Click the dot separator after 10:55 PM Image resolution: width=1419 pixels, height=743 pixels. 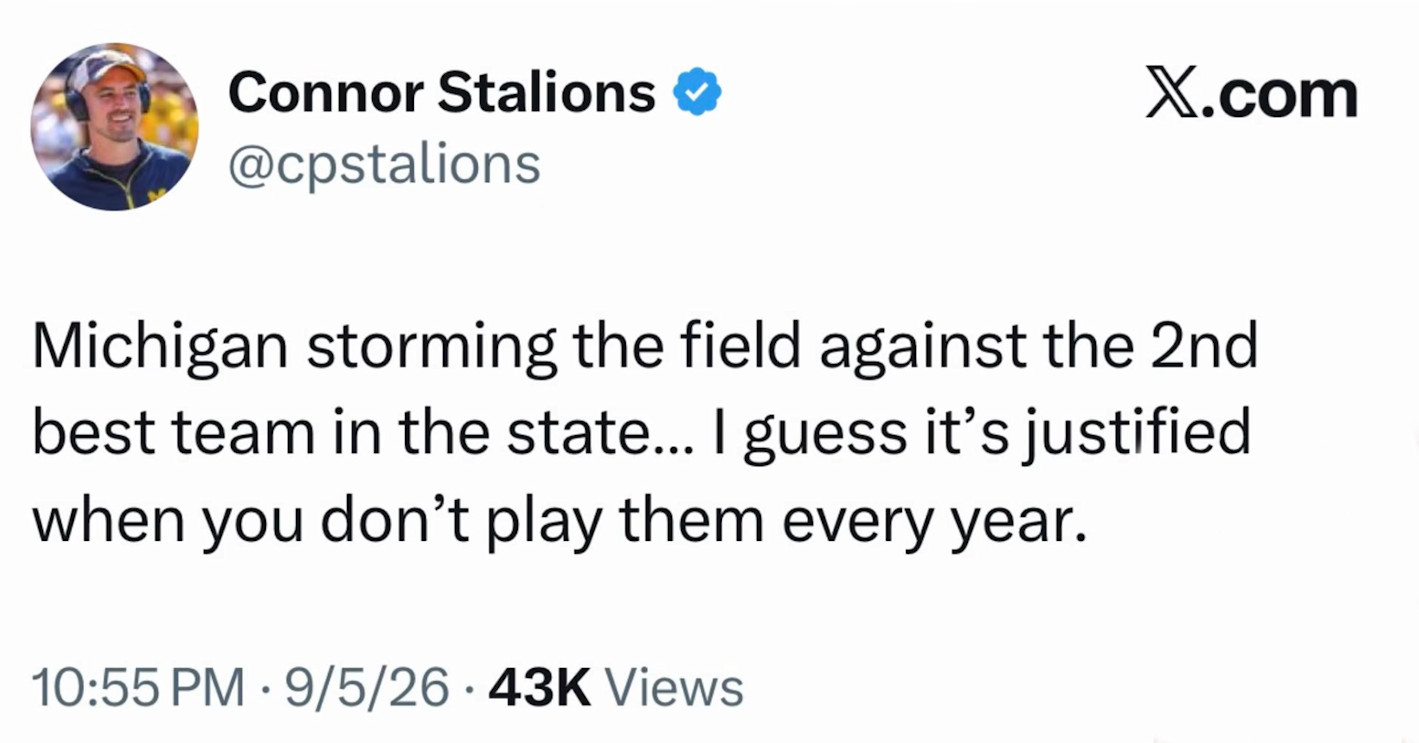(264, 688)
